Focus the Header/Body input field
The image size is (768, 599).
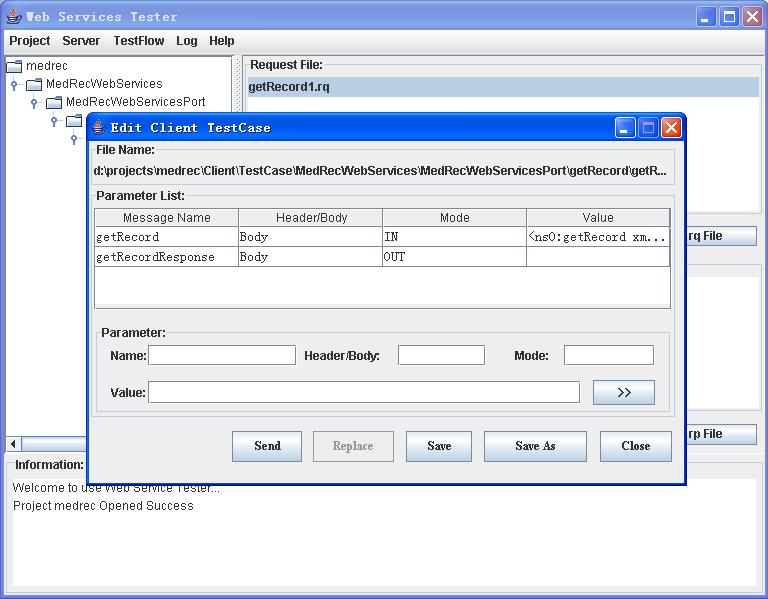(x=441, y=355)
